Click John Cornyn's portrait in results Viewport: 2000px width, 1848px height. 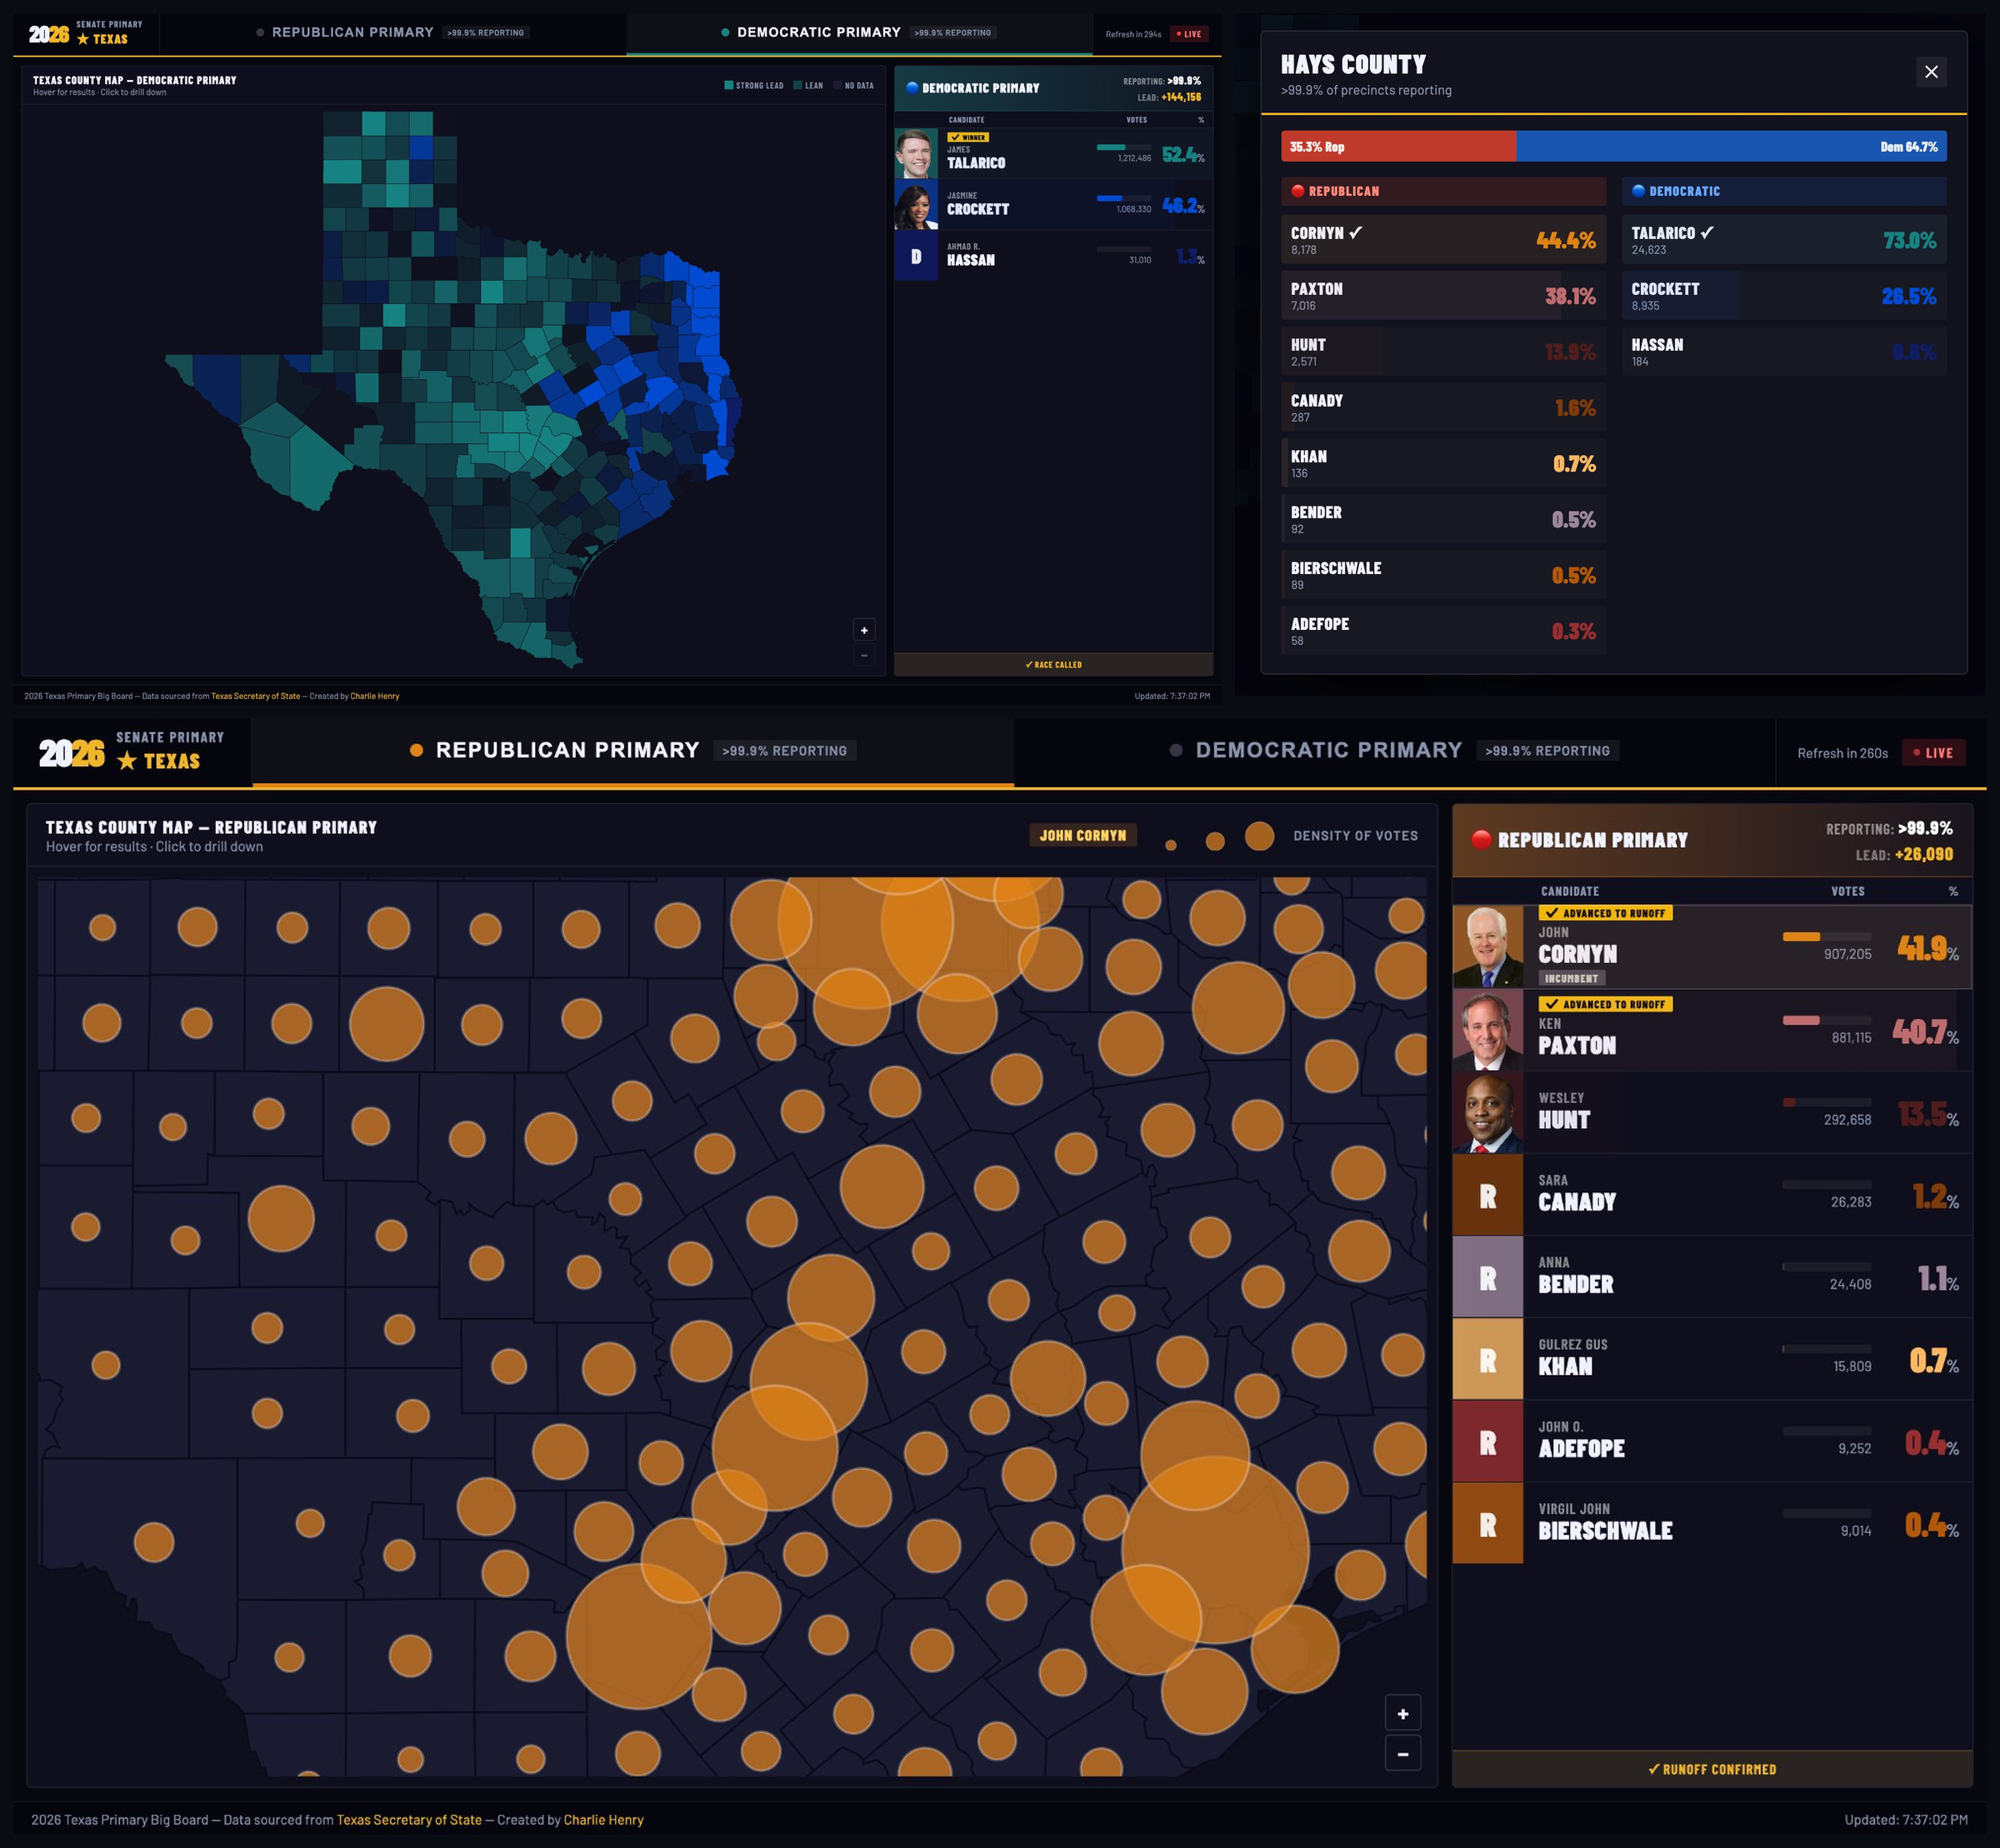(1487, 947)
